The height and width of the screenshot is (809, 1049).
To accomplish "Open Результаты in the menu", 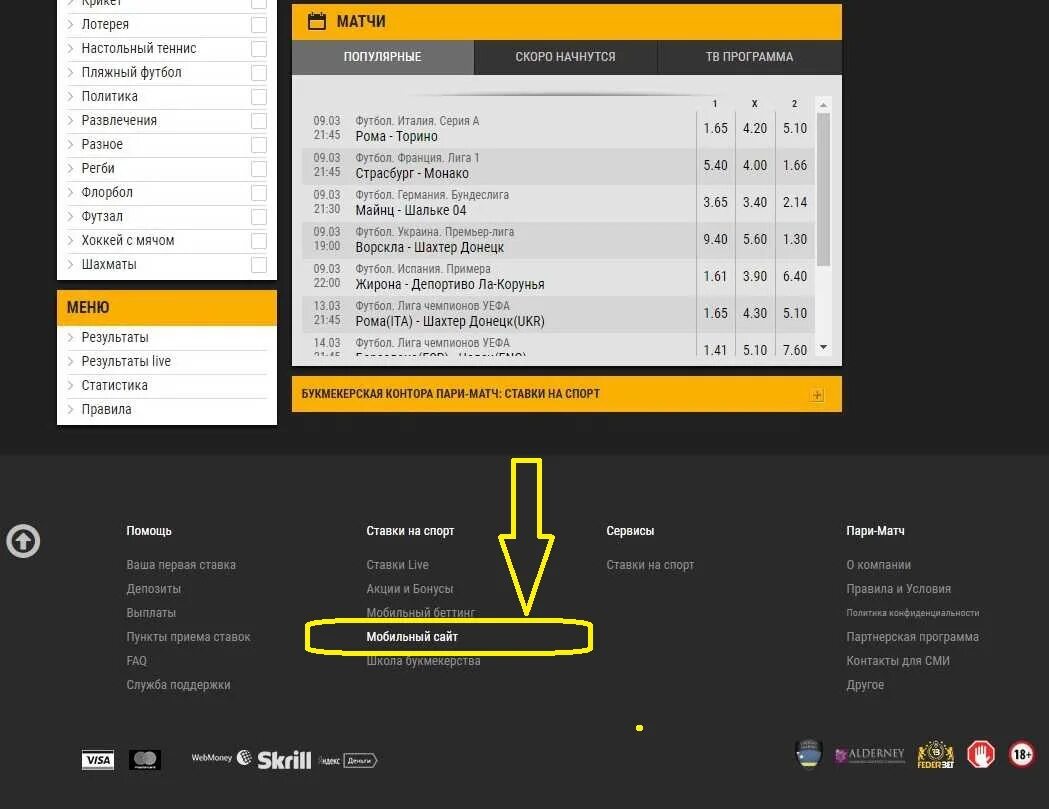I will coord(115,337).
